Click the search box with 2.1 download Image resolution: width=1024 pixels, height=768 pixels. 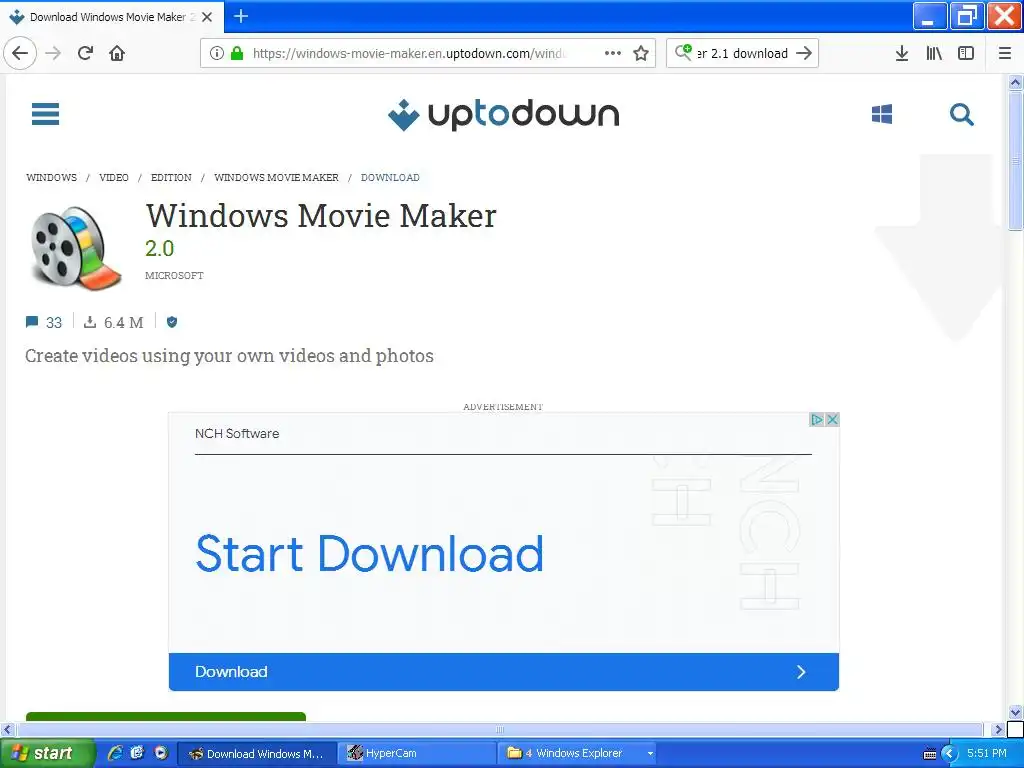tap(743, 53)
